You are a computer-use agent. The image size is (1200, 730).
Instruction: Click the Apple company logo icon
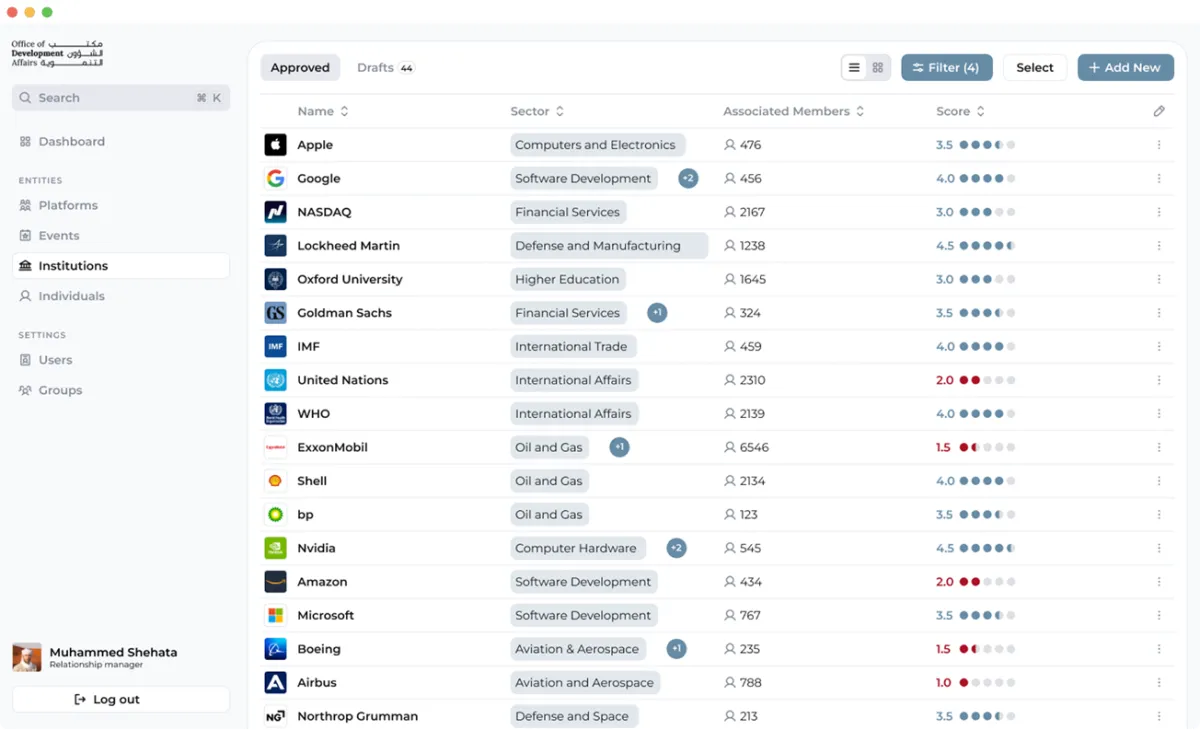tap(275, 145)
